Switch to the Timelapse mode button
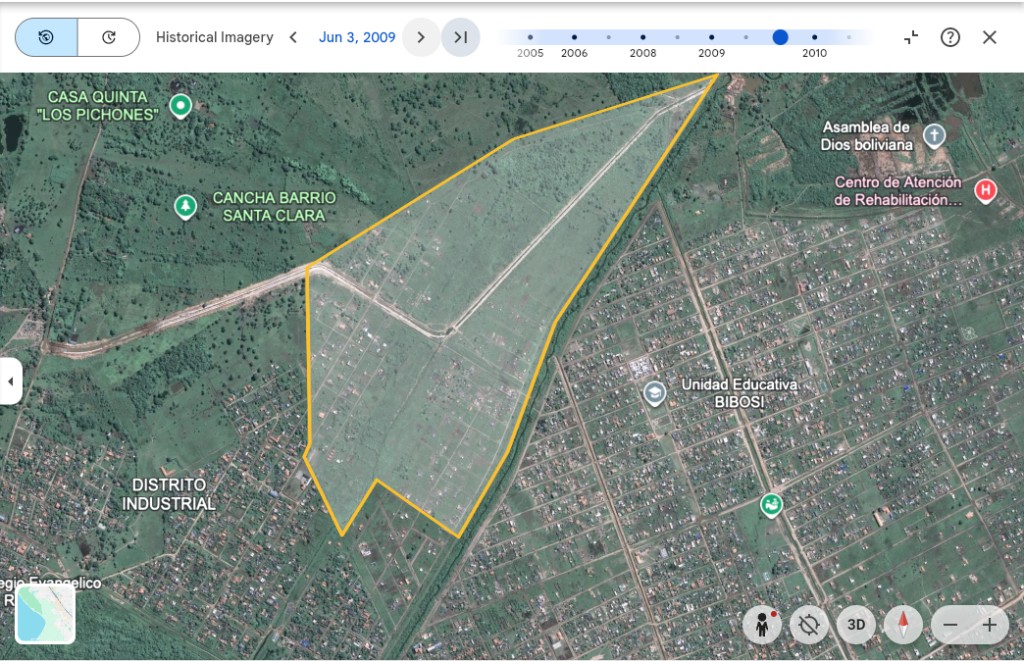 pyautogui.click(x=108, y=37)
